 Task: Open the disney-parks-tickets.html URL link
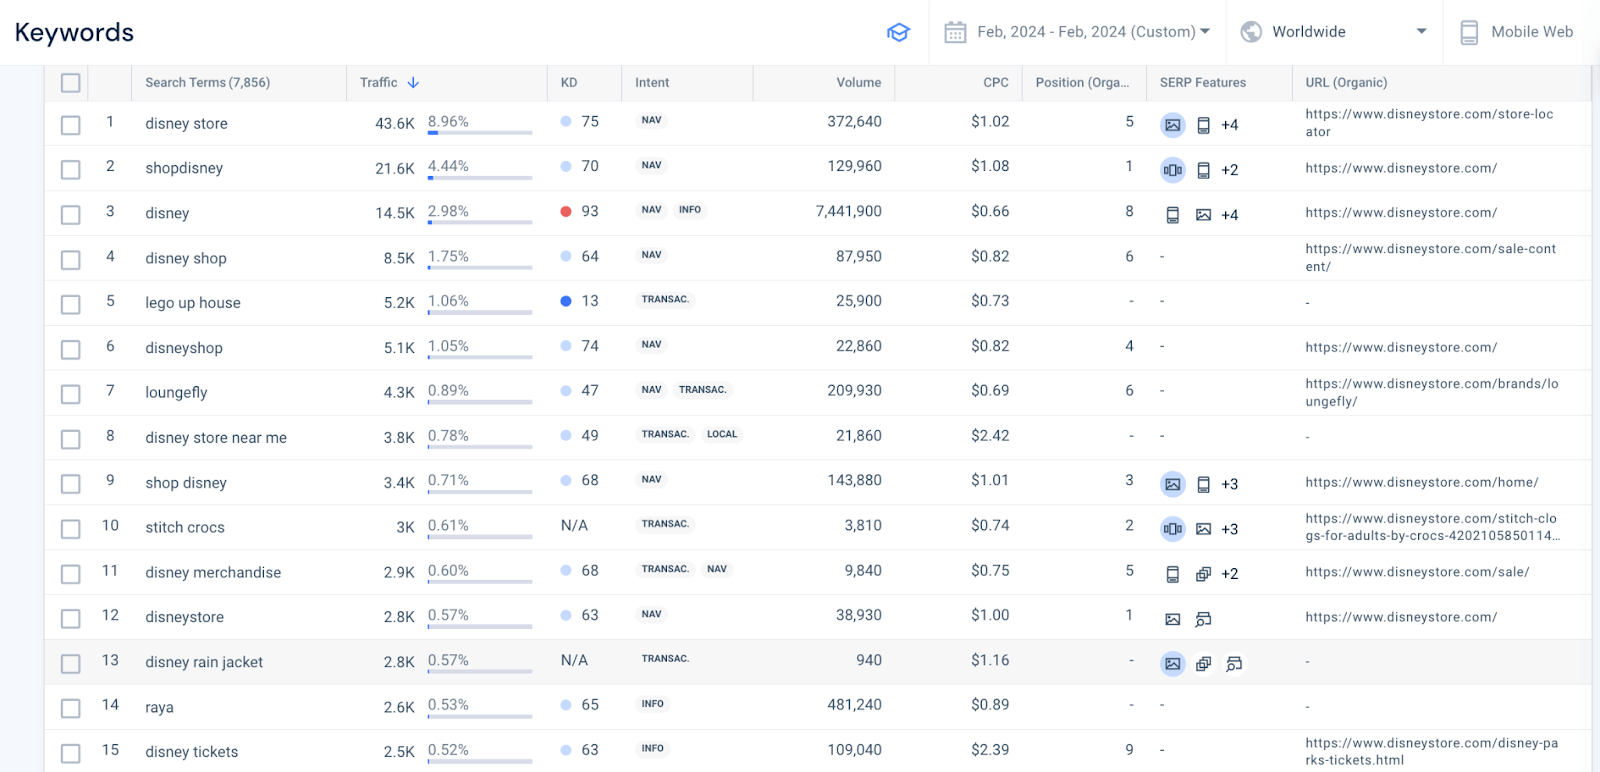1431,751
